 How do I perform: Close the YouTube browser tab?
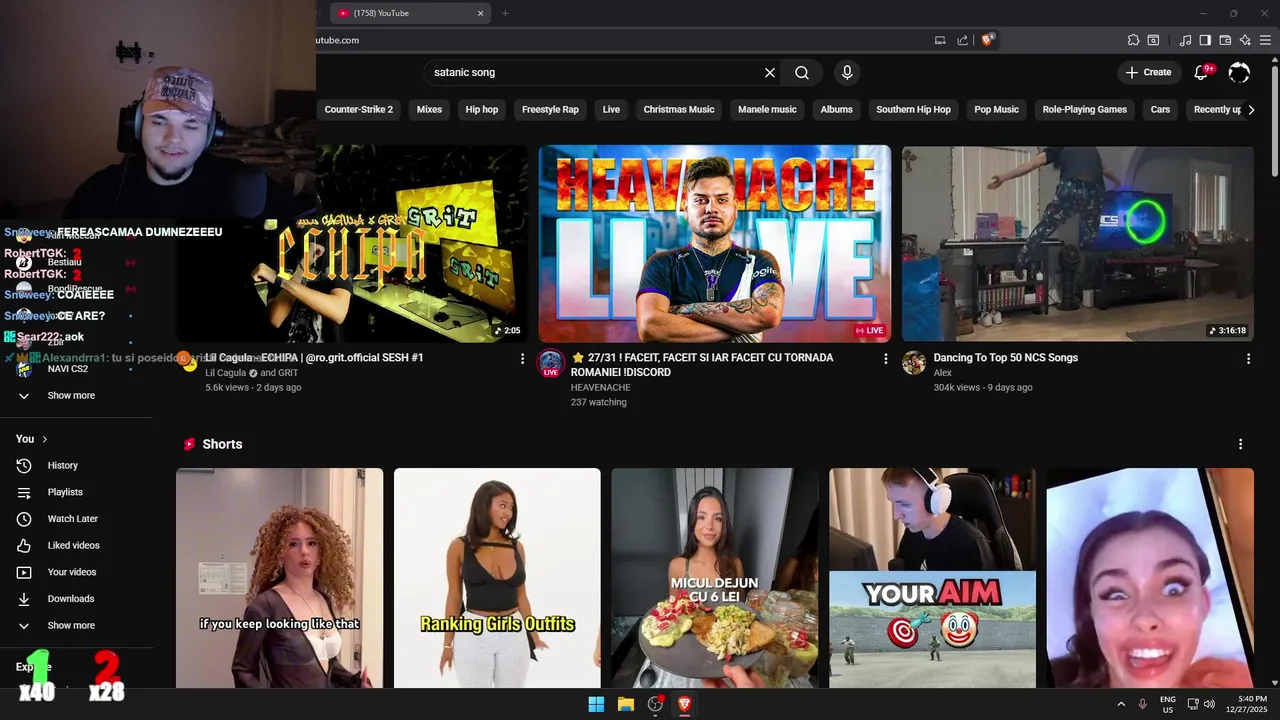(480, 13)
